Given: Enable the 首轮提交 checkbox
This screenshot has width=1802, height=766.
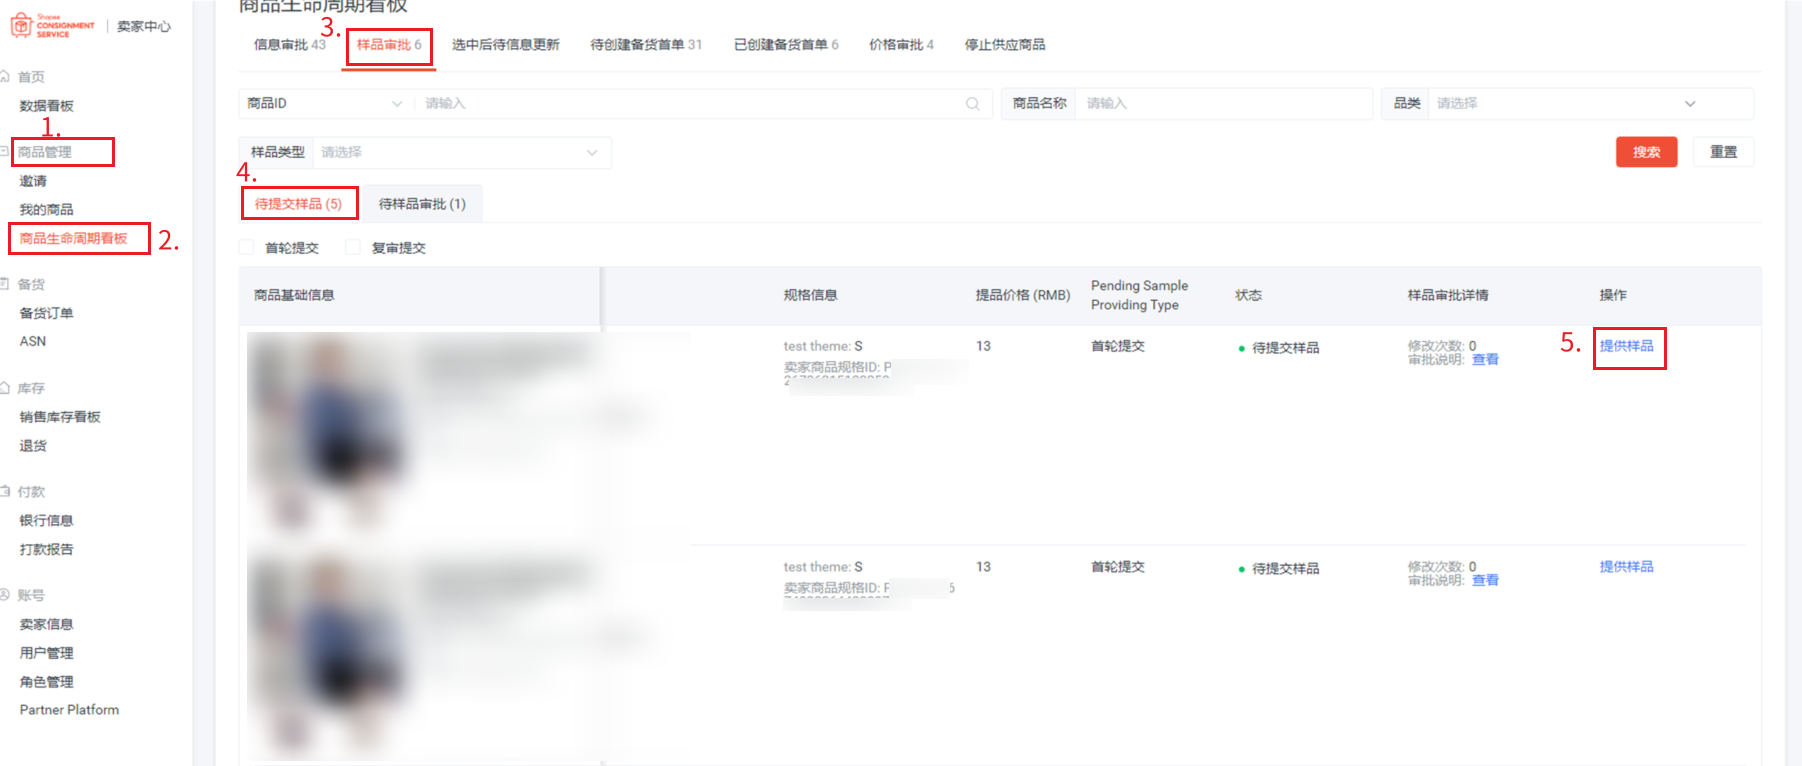Looking at the screenshot, I should (x=247, y=247).
